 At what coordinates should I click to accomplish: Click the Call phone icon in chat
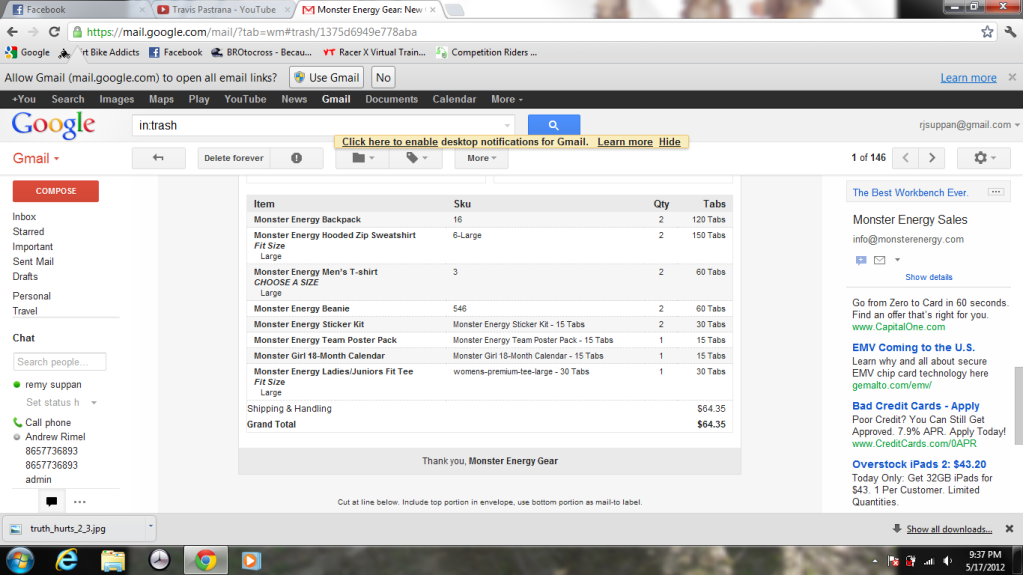18,423
